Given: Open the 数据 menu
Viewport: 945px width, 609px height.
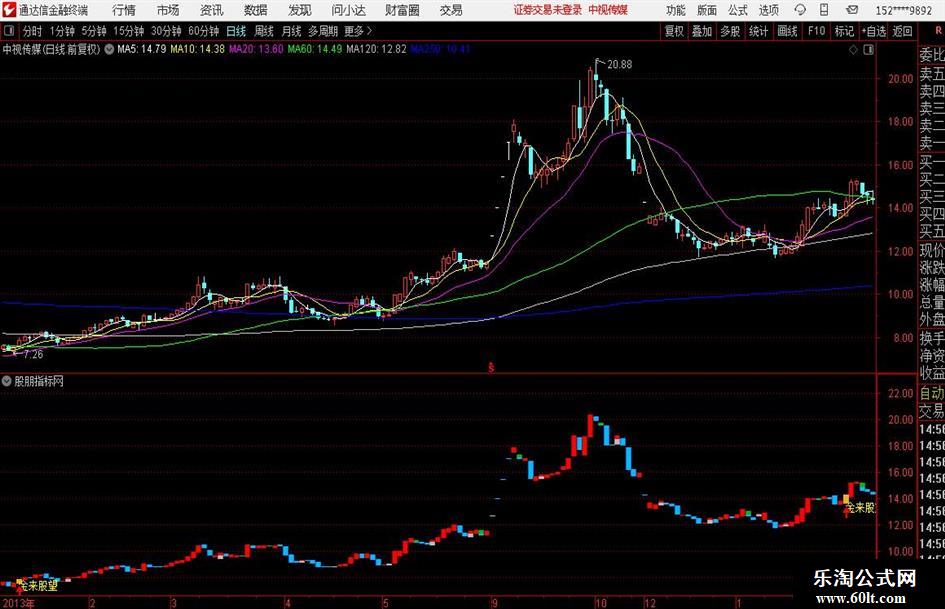Looking at the screenshot, I should click(256, 10).
